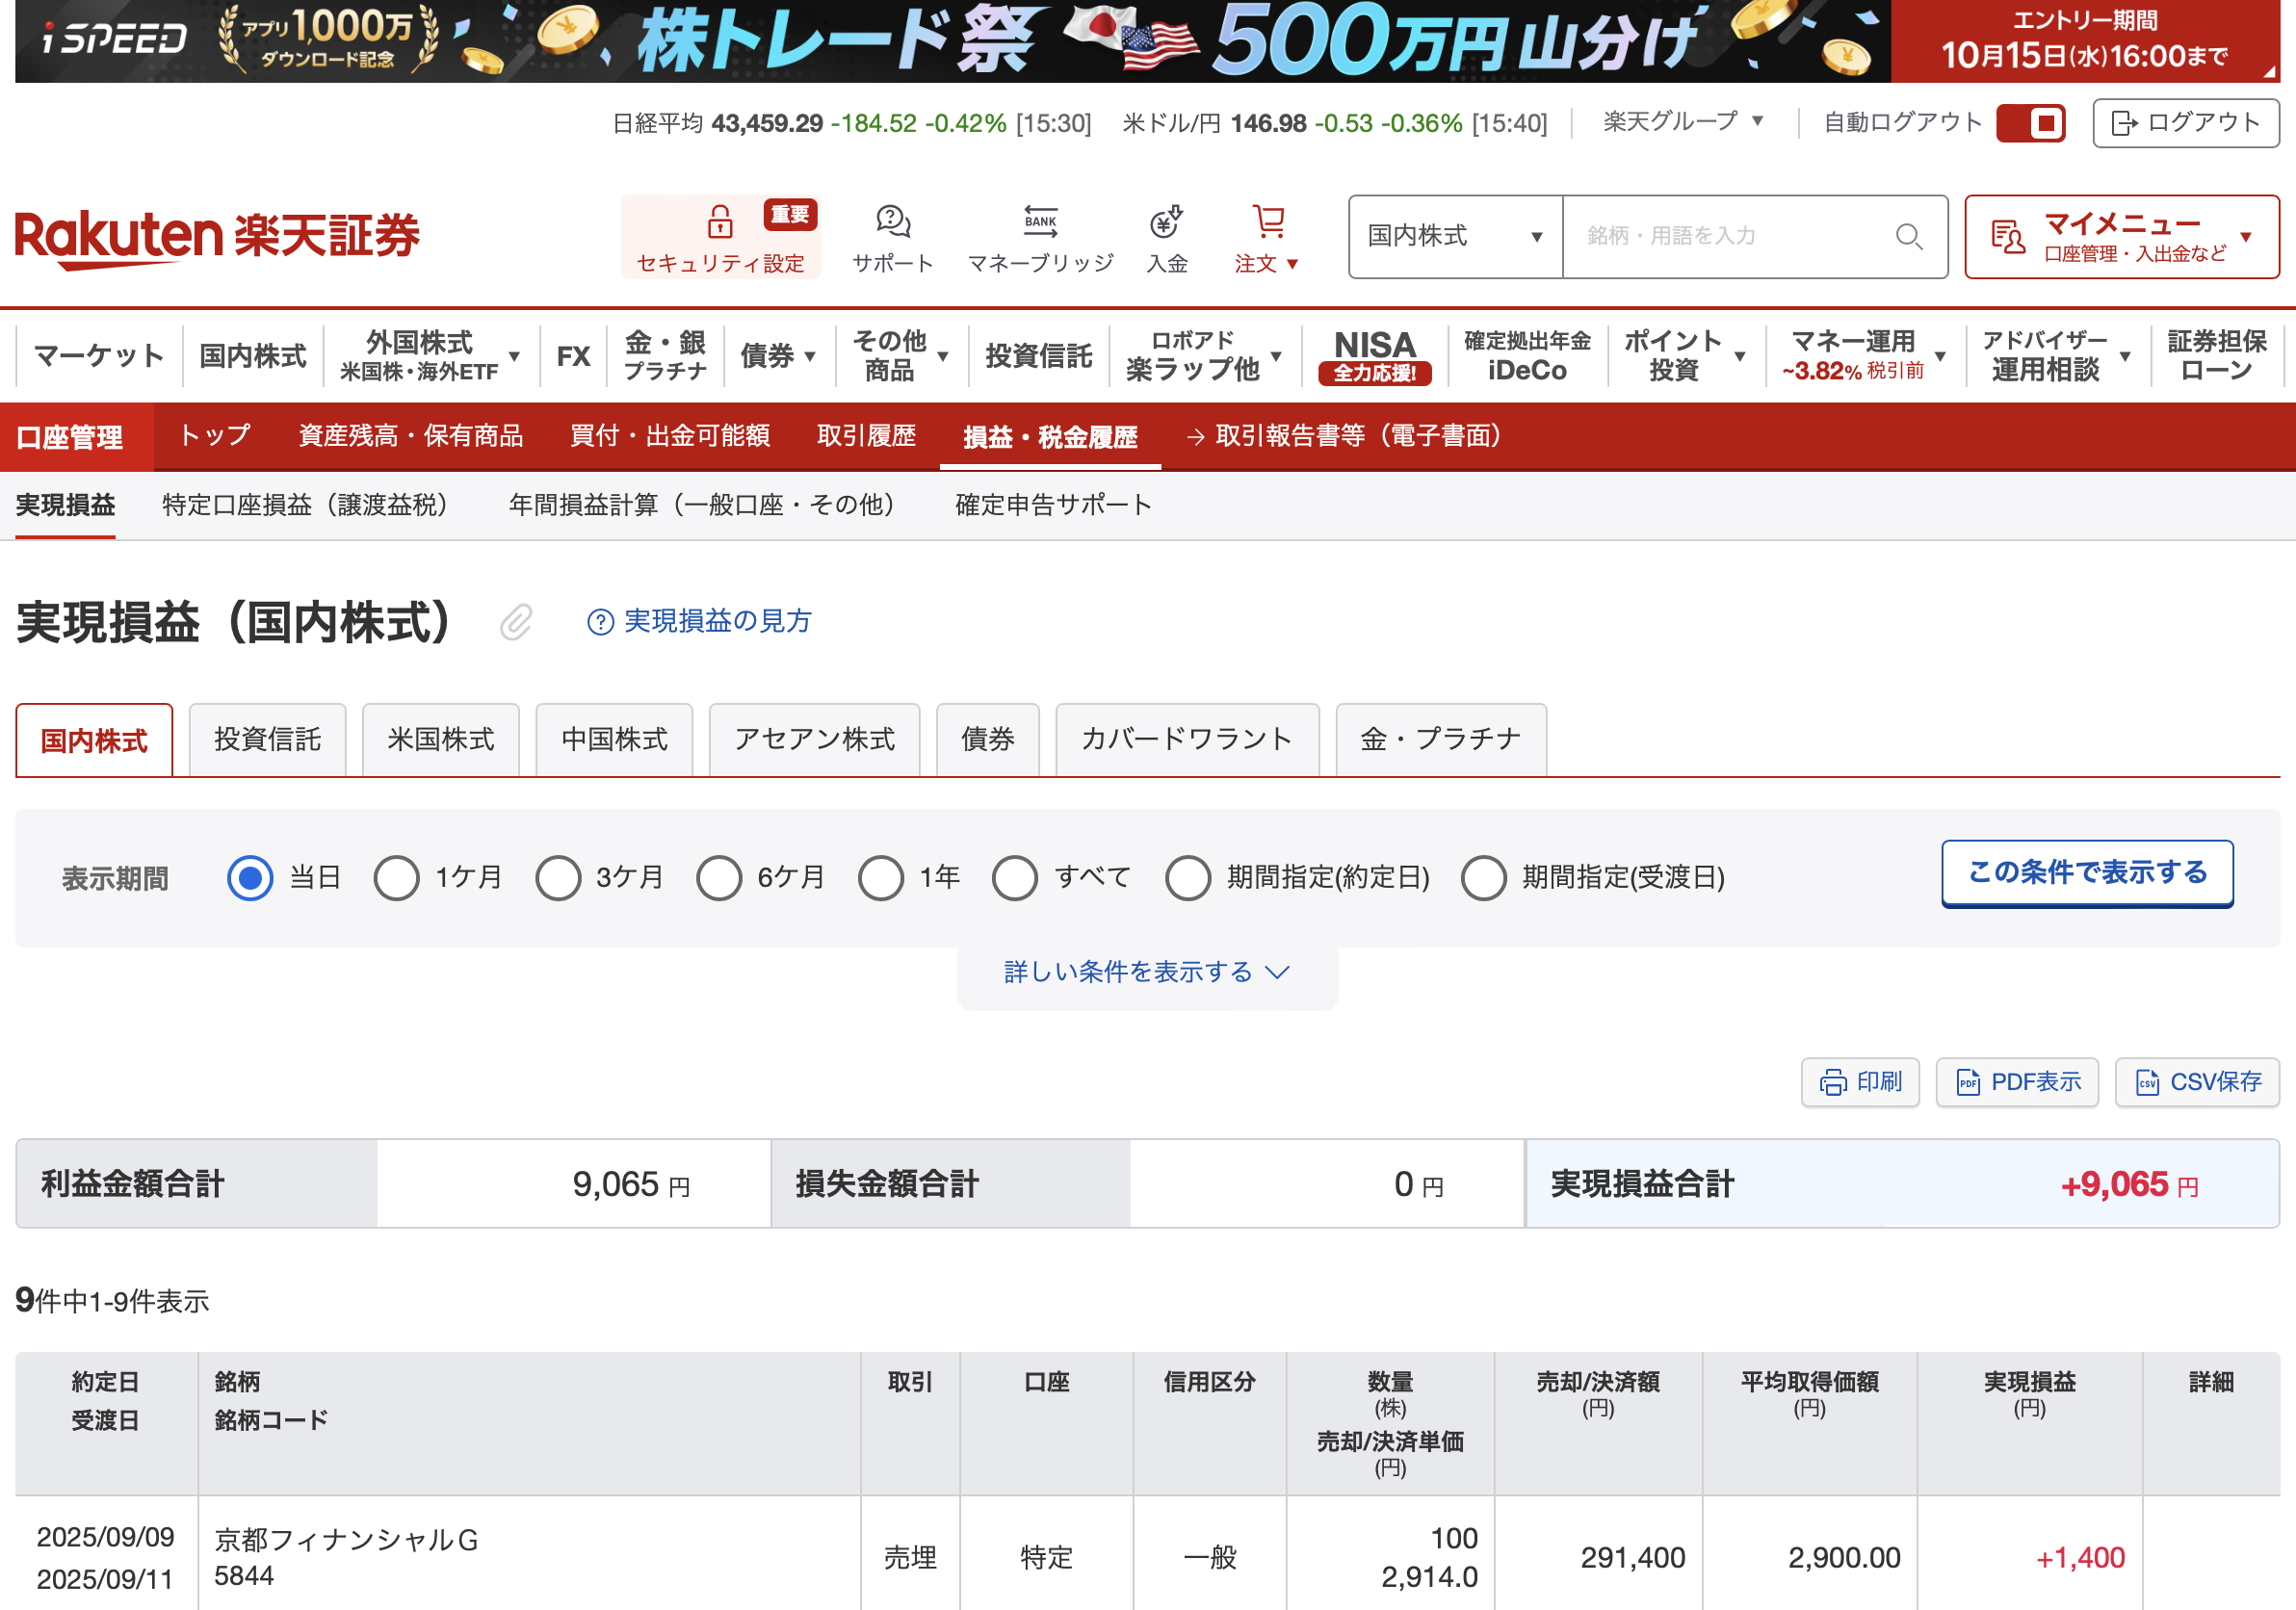The image size is (2296, 1610).
Task: Click the deposit yen icon
Action: 1166,221
